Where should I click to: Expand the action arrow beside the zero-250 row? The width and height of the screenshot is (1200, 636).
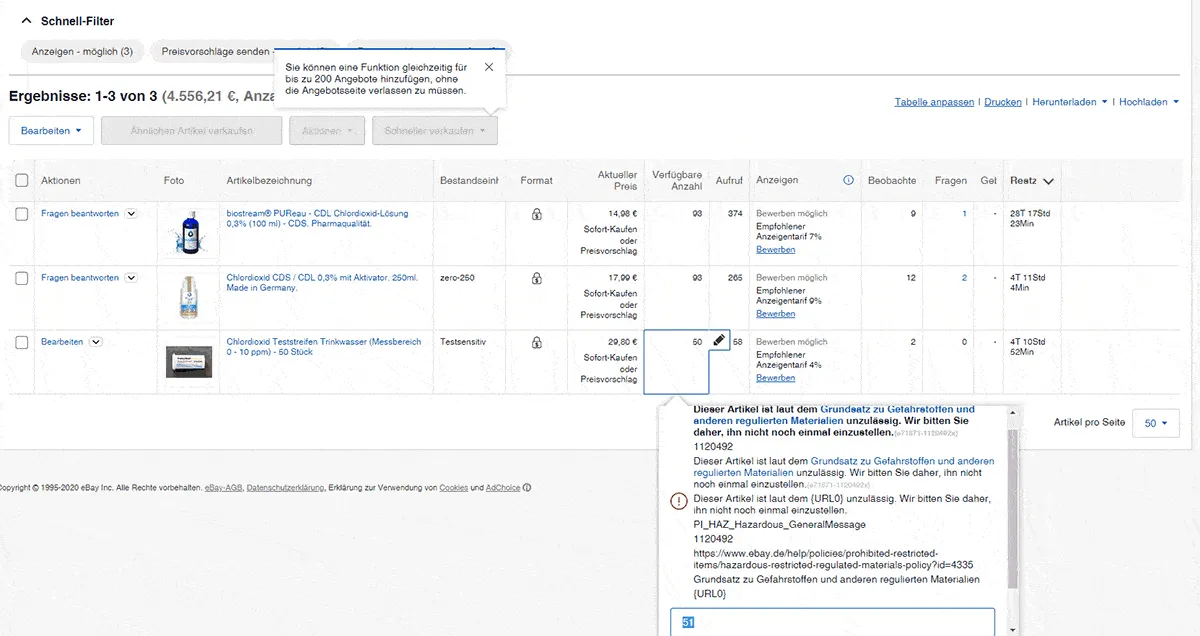coord(131,277)
